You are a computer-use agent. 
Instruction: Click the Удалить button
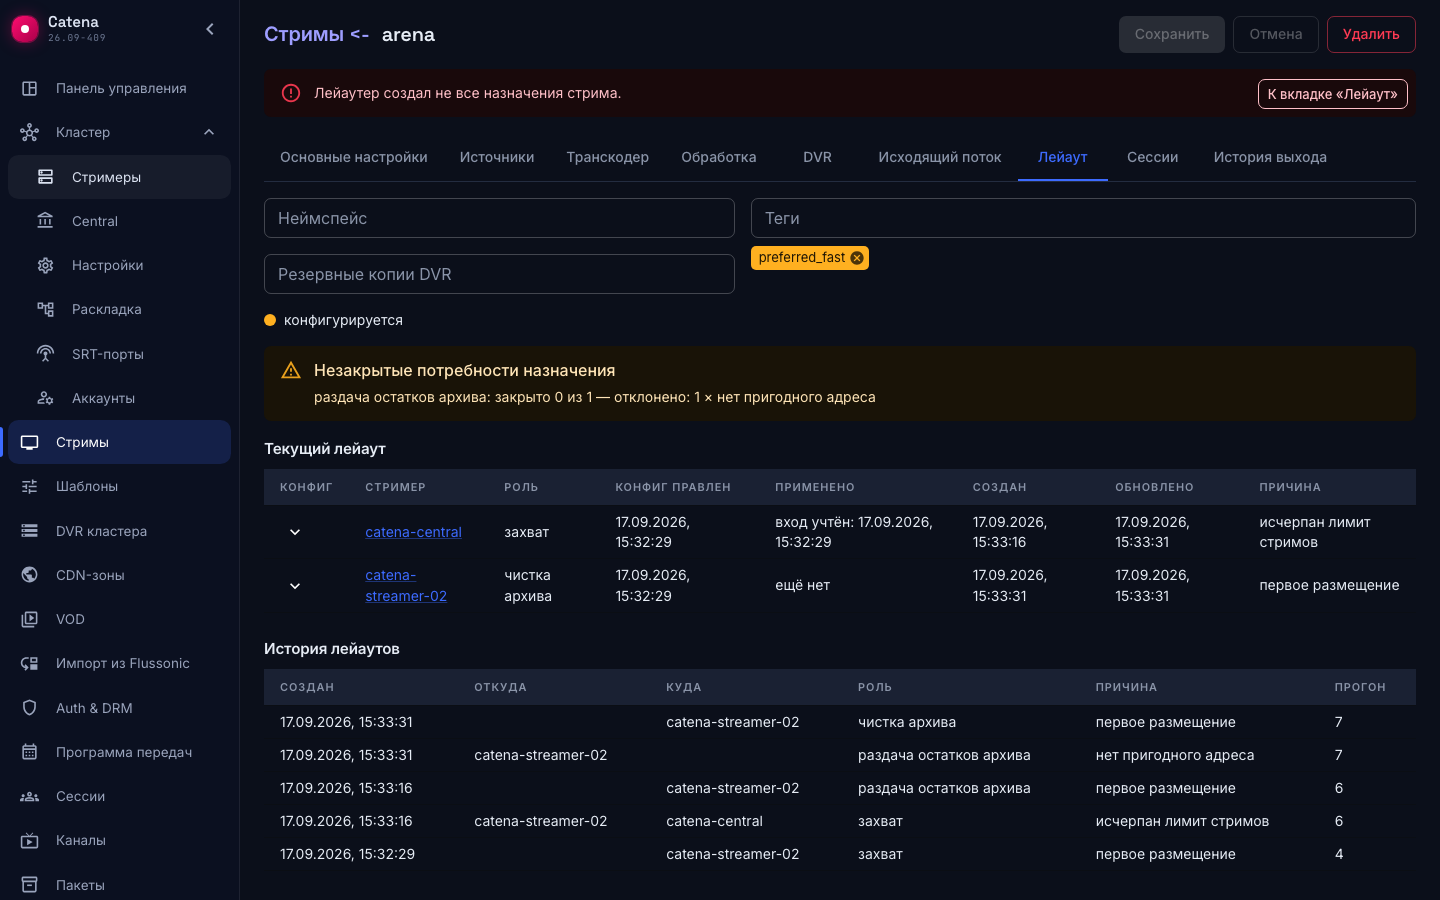(x=1371, y=34)
